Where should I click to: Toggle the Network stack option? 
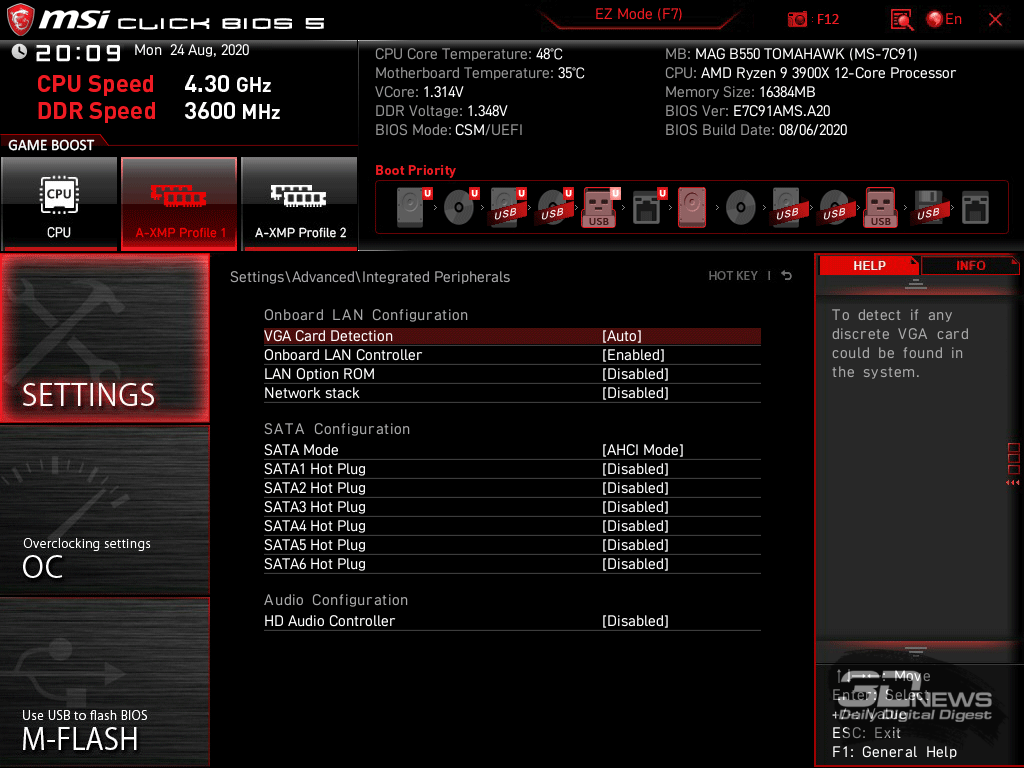tap(512, 393)
